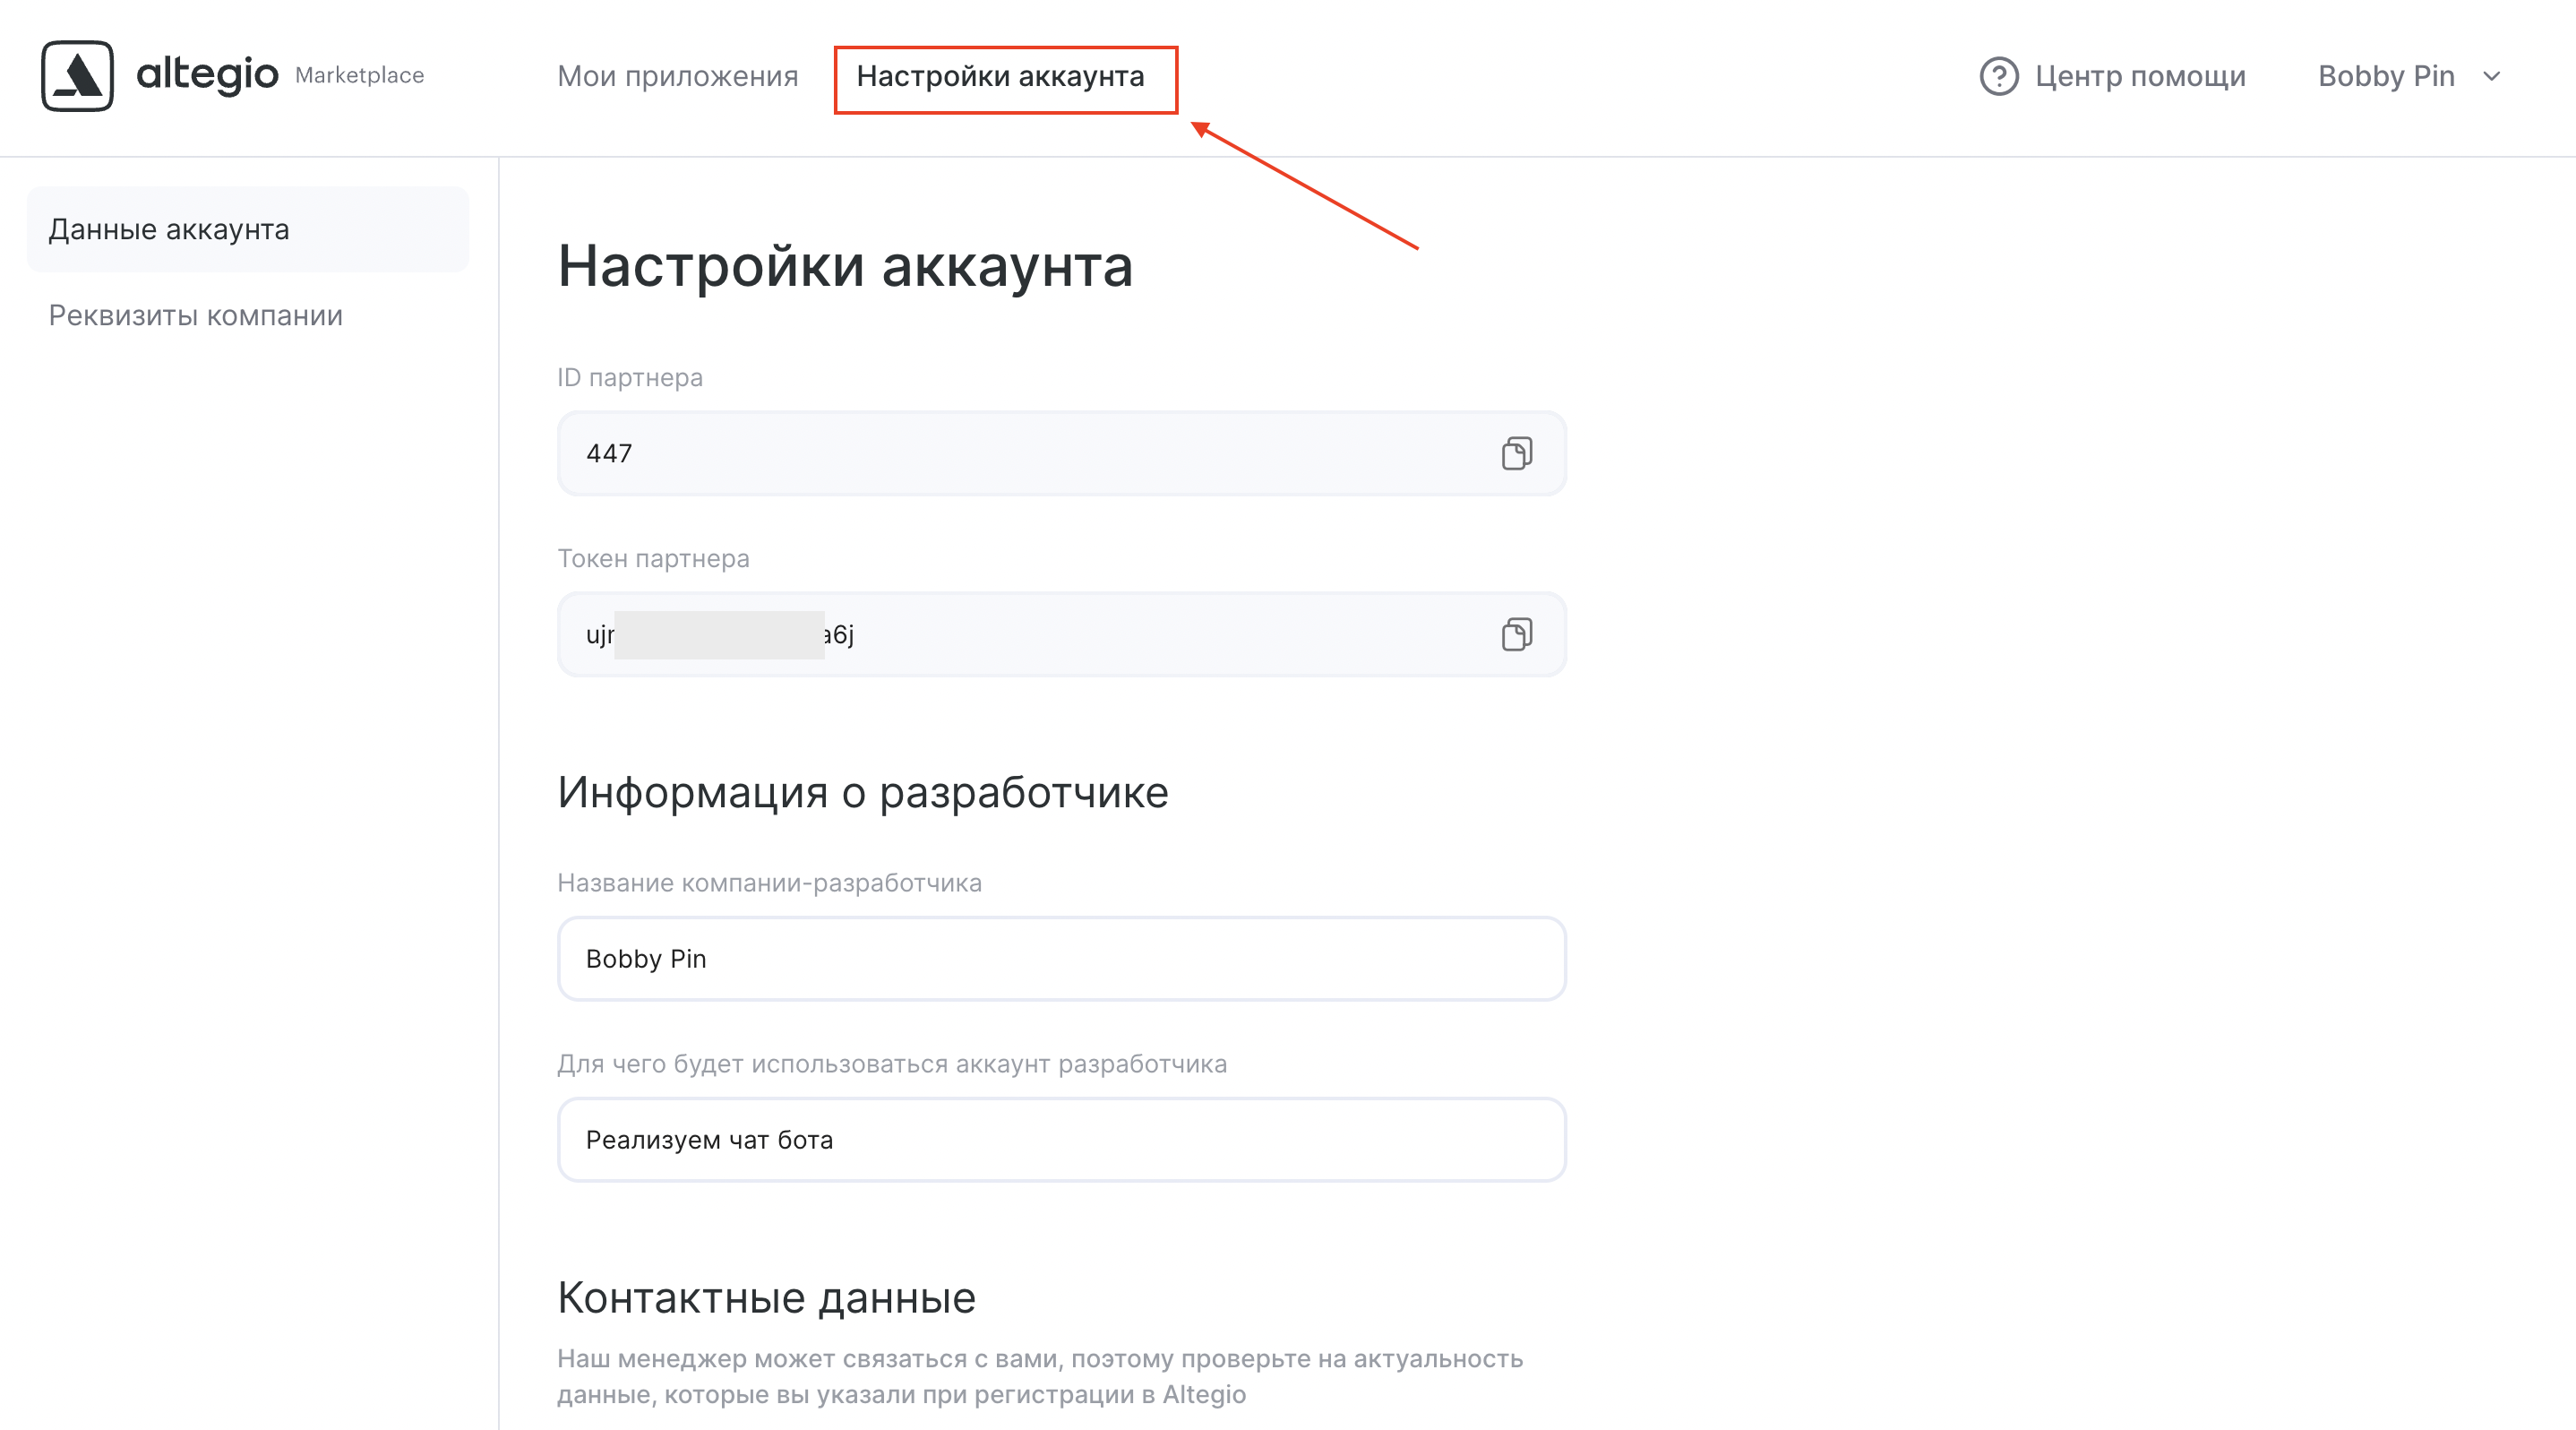The width and height of the screenshot is (2576, 1430).
Task: Open Центр помощи link
Action: [x=2139, y=76]
